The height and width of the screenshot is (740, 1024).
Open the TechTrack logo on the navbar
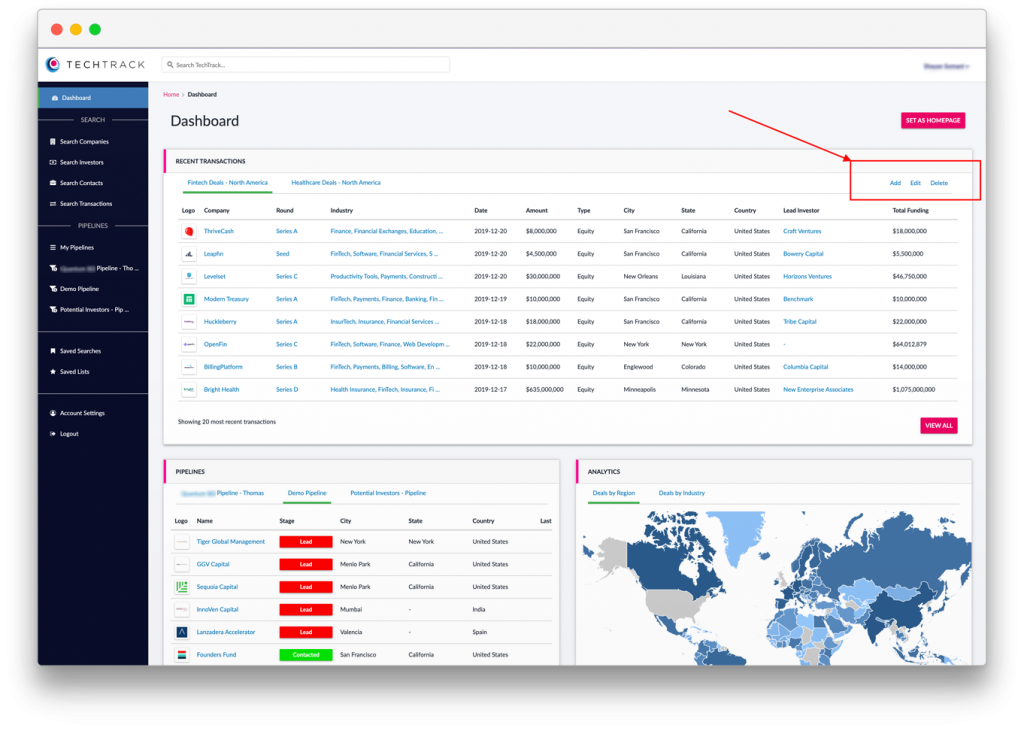96,63
